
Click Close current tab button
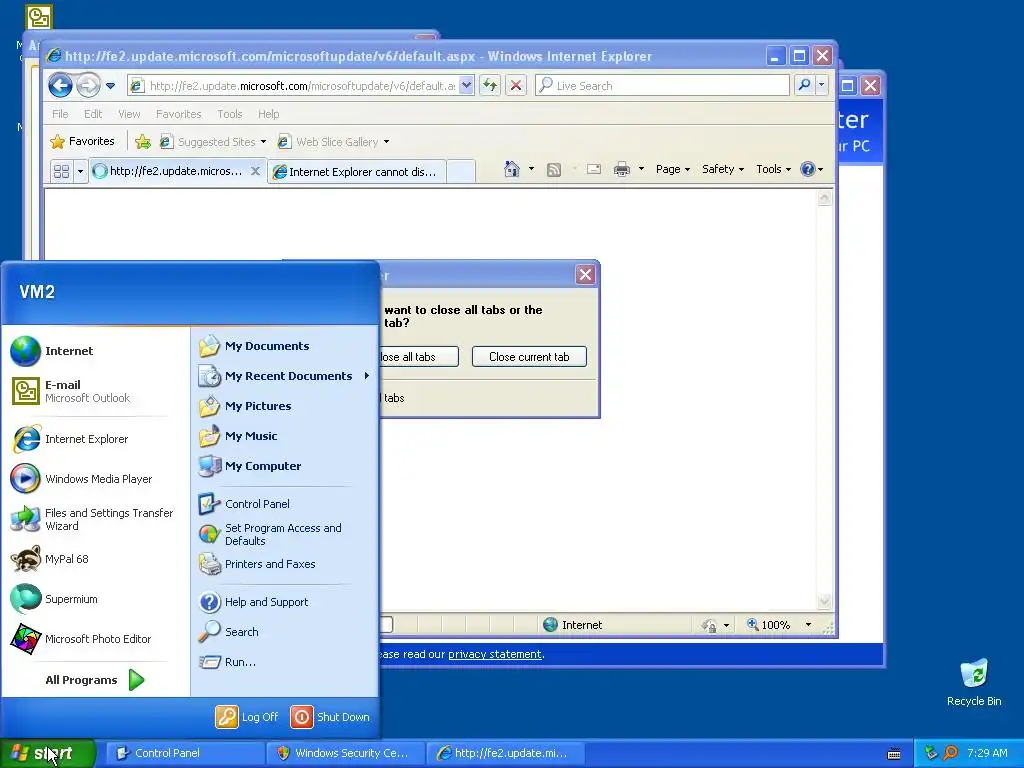point(529,357)
